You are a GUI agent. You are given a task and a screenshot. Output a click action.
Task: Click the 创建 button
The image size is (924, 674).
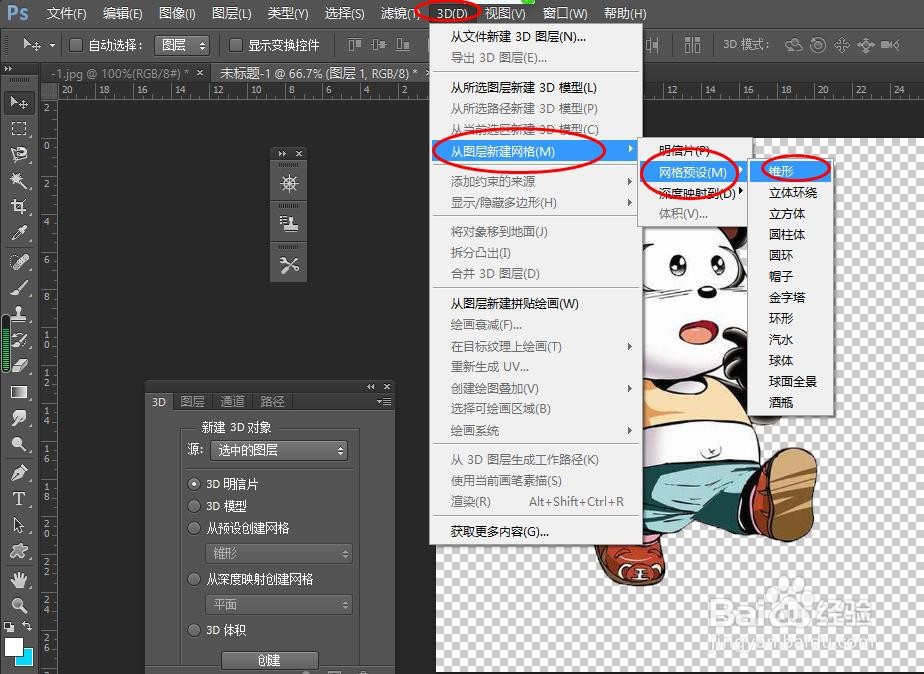[x=269, y=660]
